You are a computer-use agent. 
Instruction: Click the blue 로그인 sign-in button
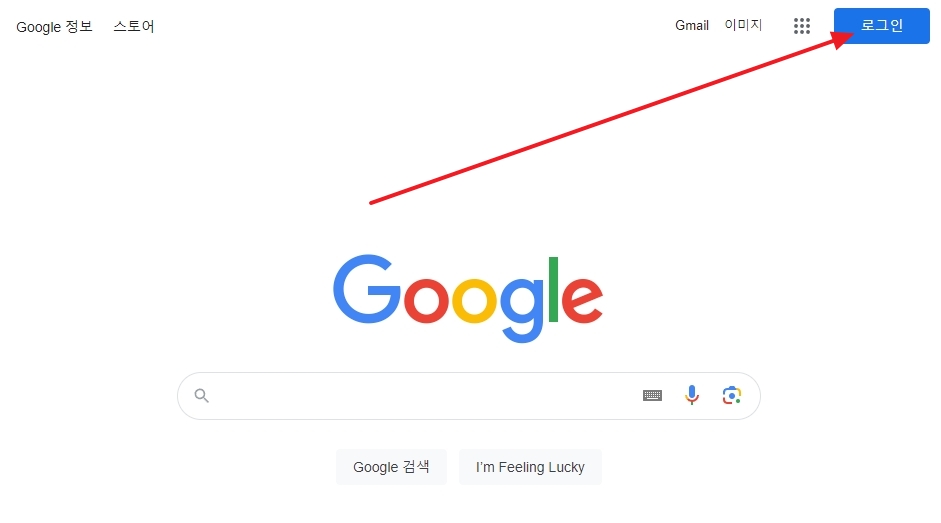(x=882, y=26)
